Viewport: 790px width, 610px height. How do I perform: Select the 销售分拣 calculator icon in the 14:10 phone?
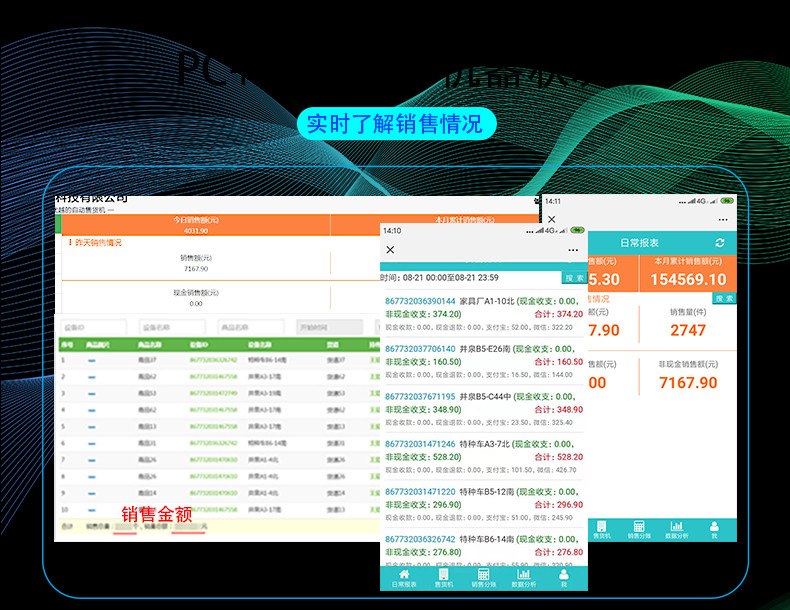coord(481,577)
